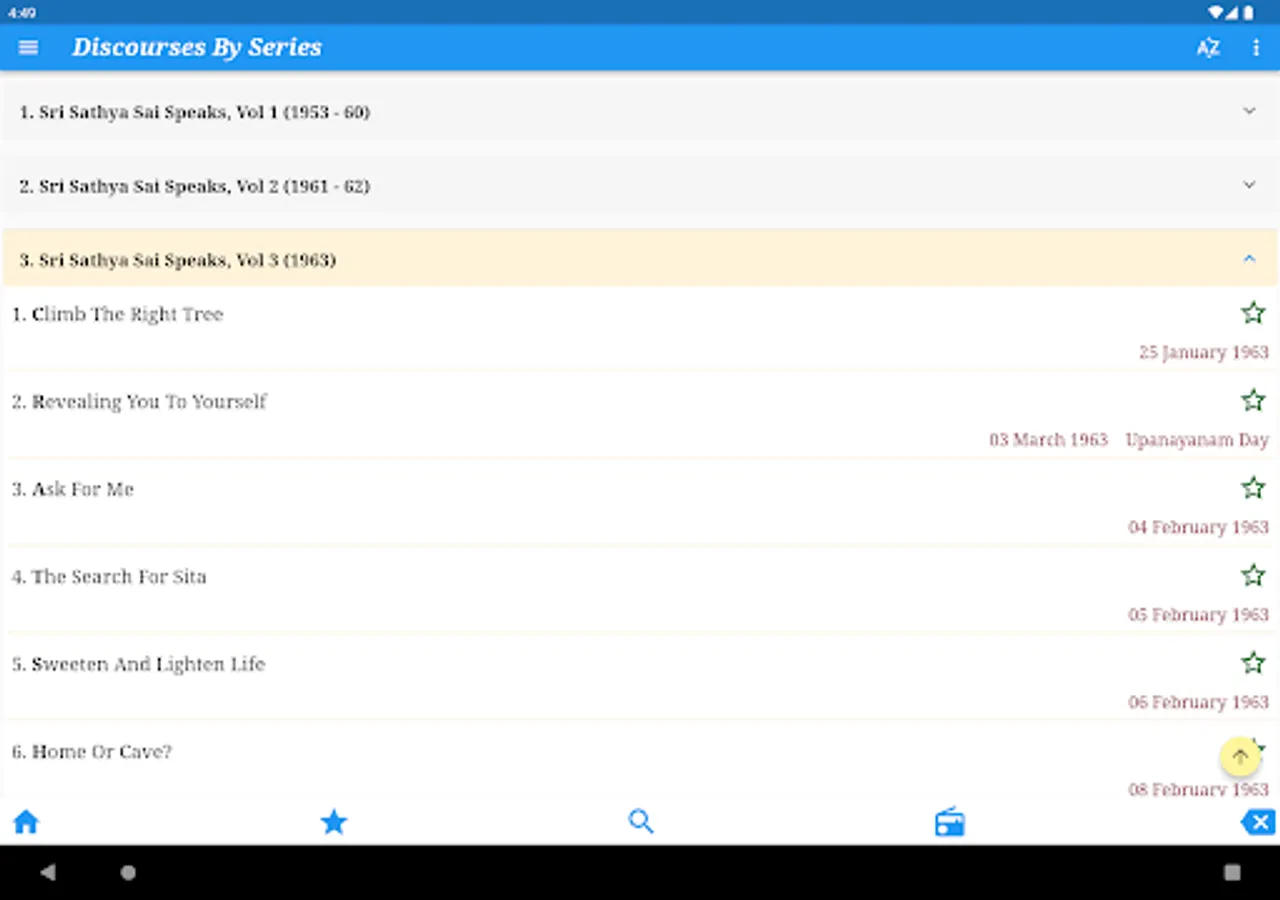Toggle the favorite star for 'Ask For Me'
1280x900 pixels.
pos(1253,488)
